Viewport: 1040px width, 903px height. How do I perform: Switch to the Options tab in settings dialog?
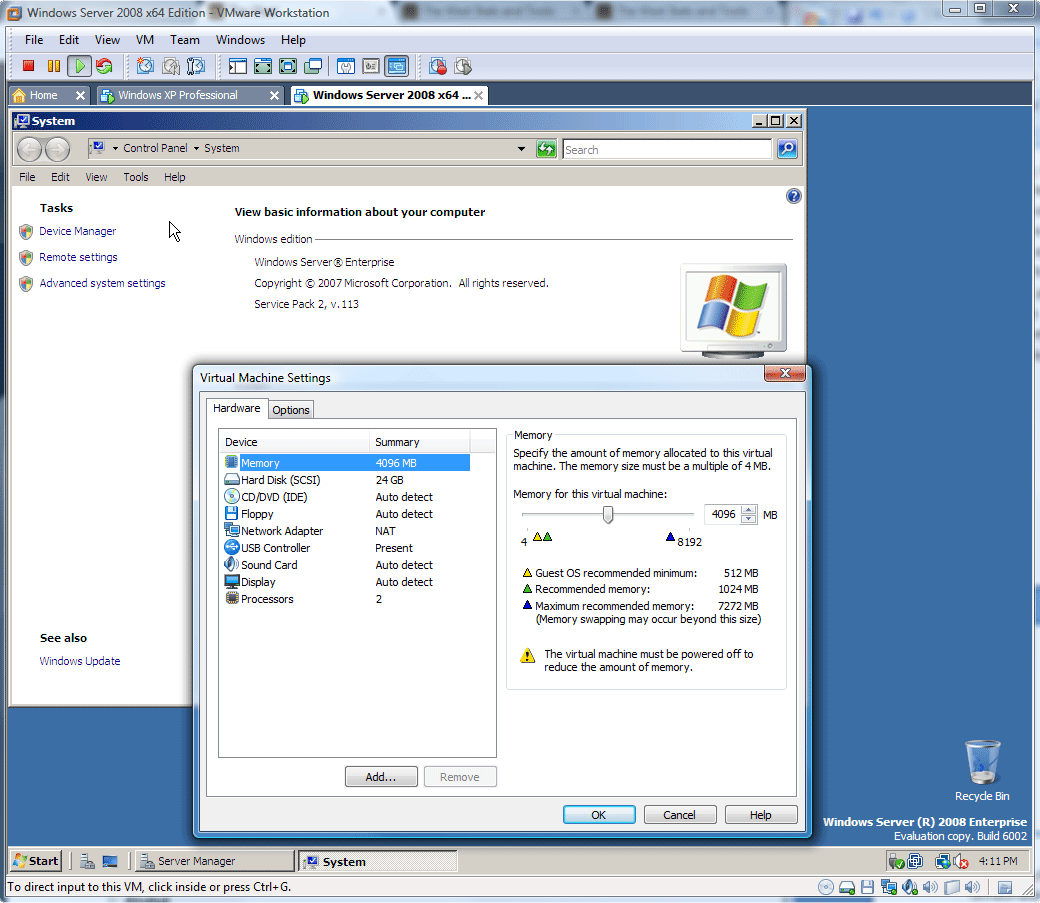click(291, 410)
